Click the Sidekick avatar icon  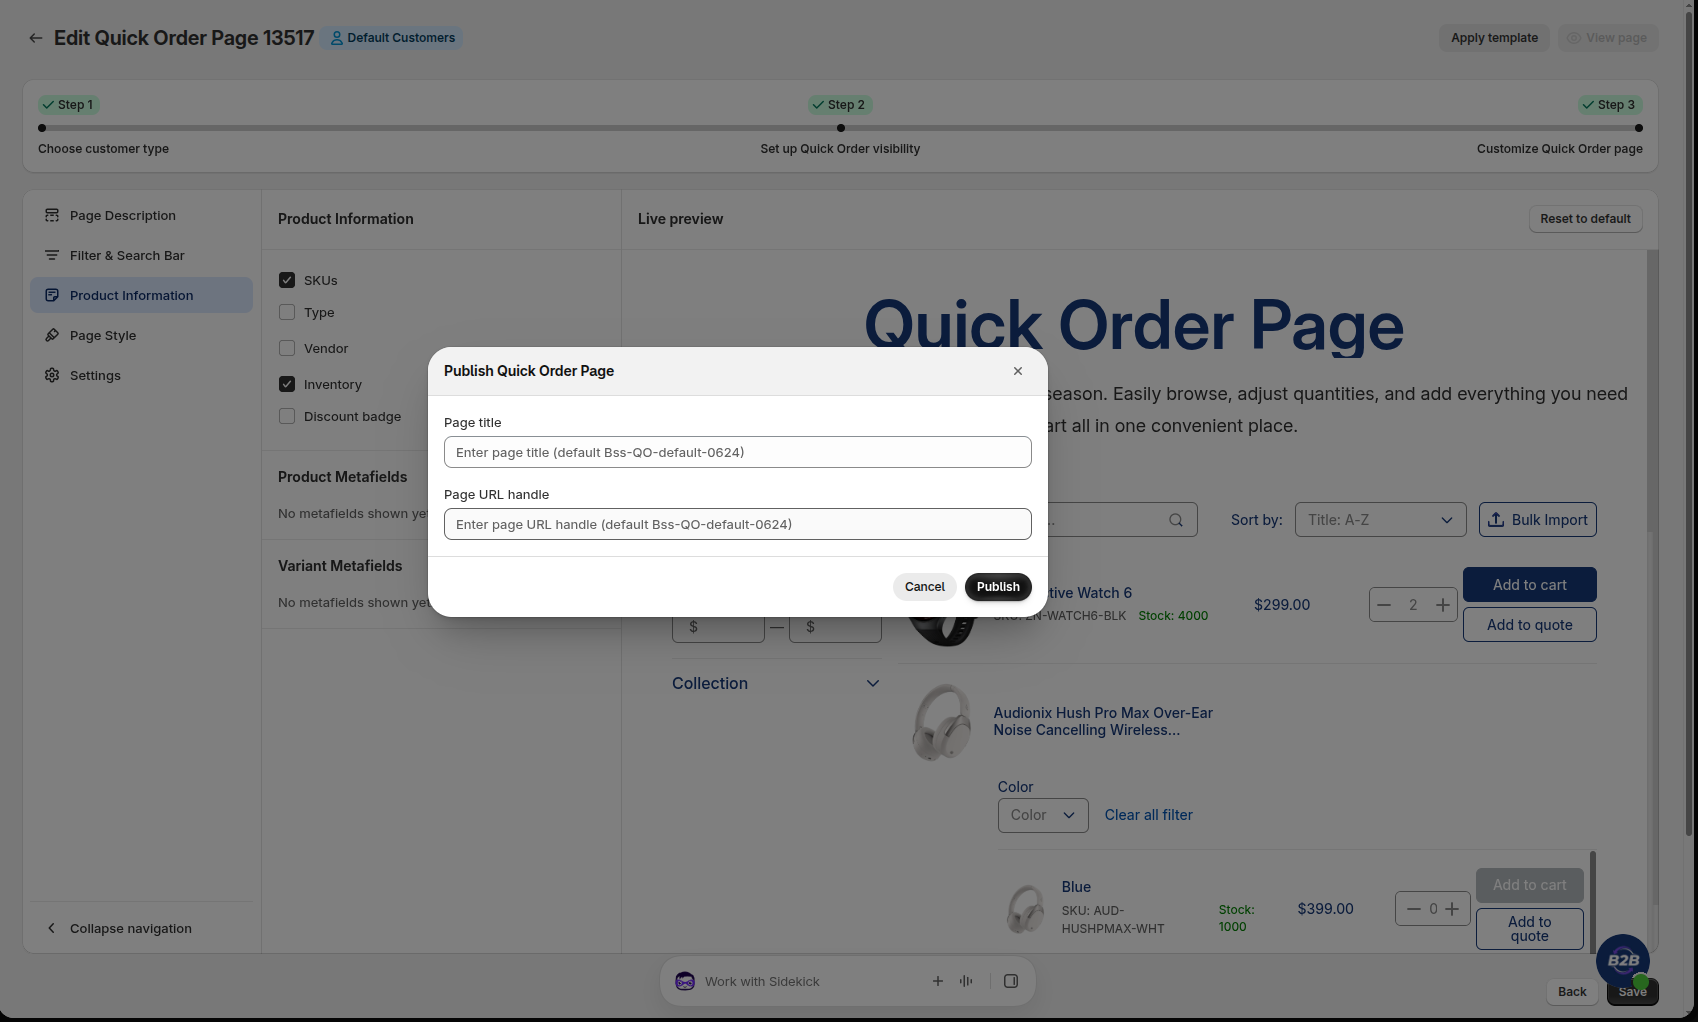685,982
